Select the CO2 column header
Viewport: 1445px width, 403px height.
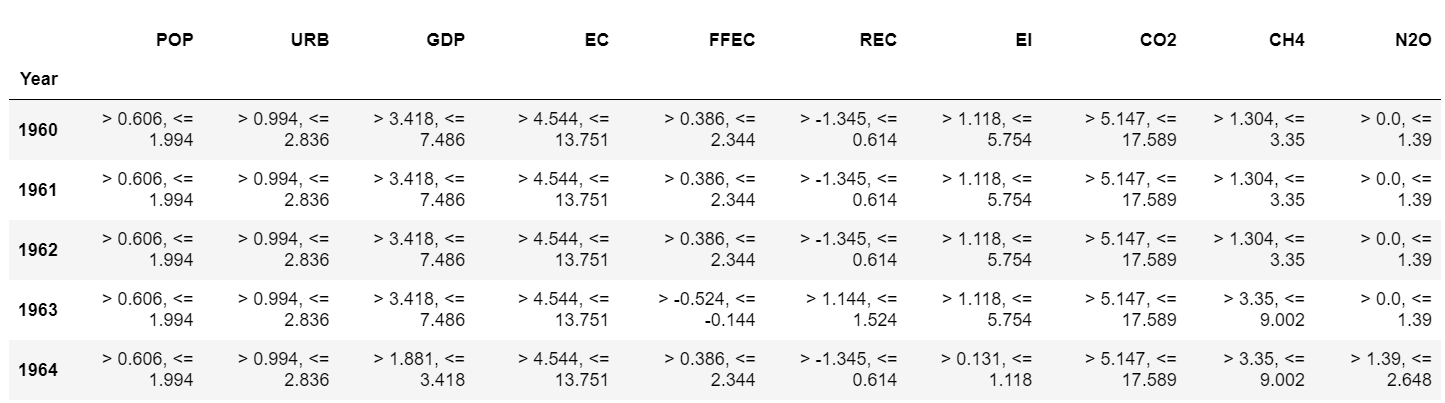[1158, 40]
